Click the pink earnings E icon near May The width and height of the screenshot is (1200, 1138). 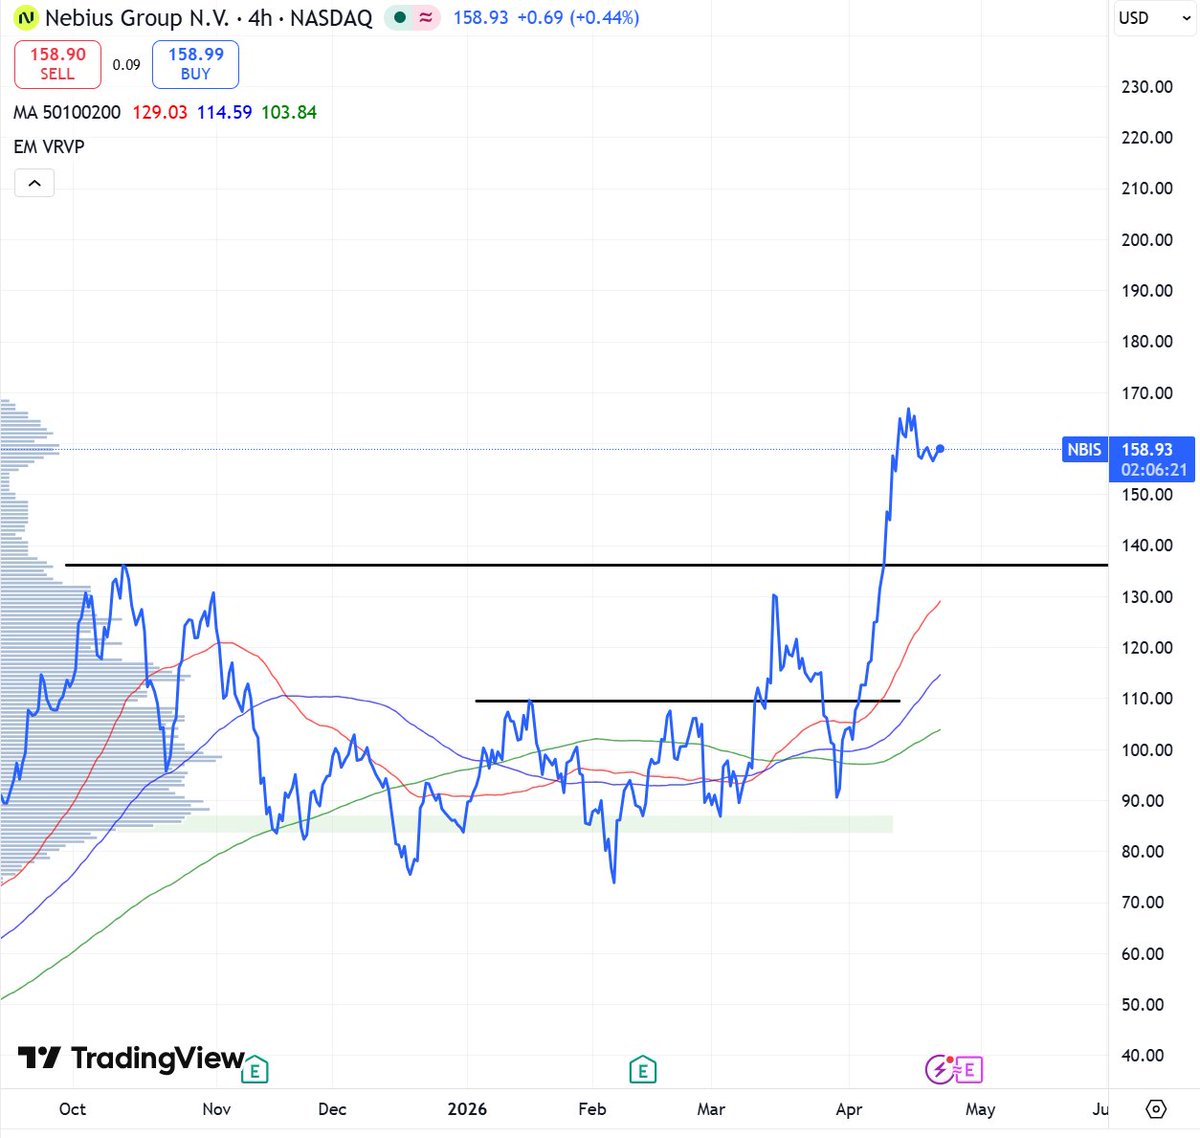click(969, 1069)
